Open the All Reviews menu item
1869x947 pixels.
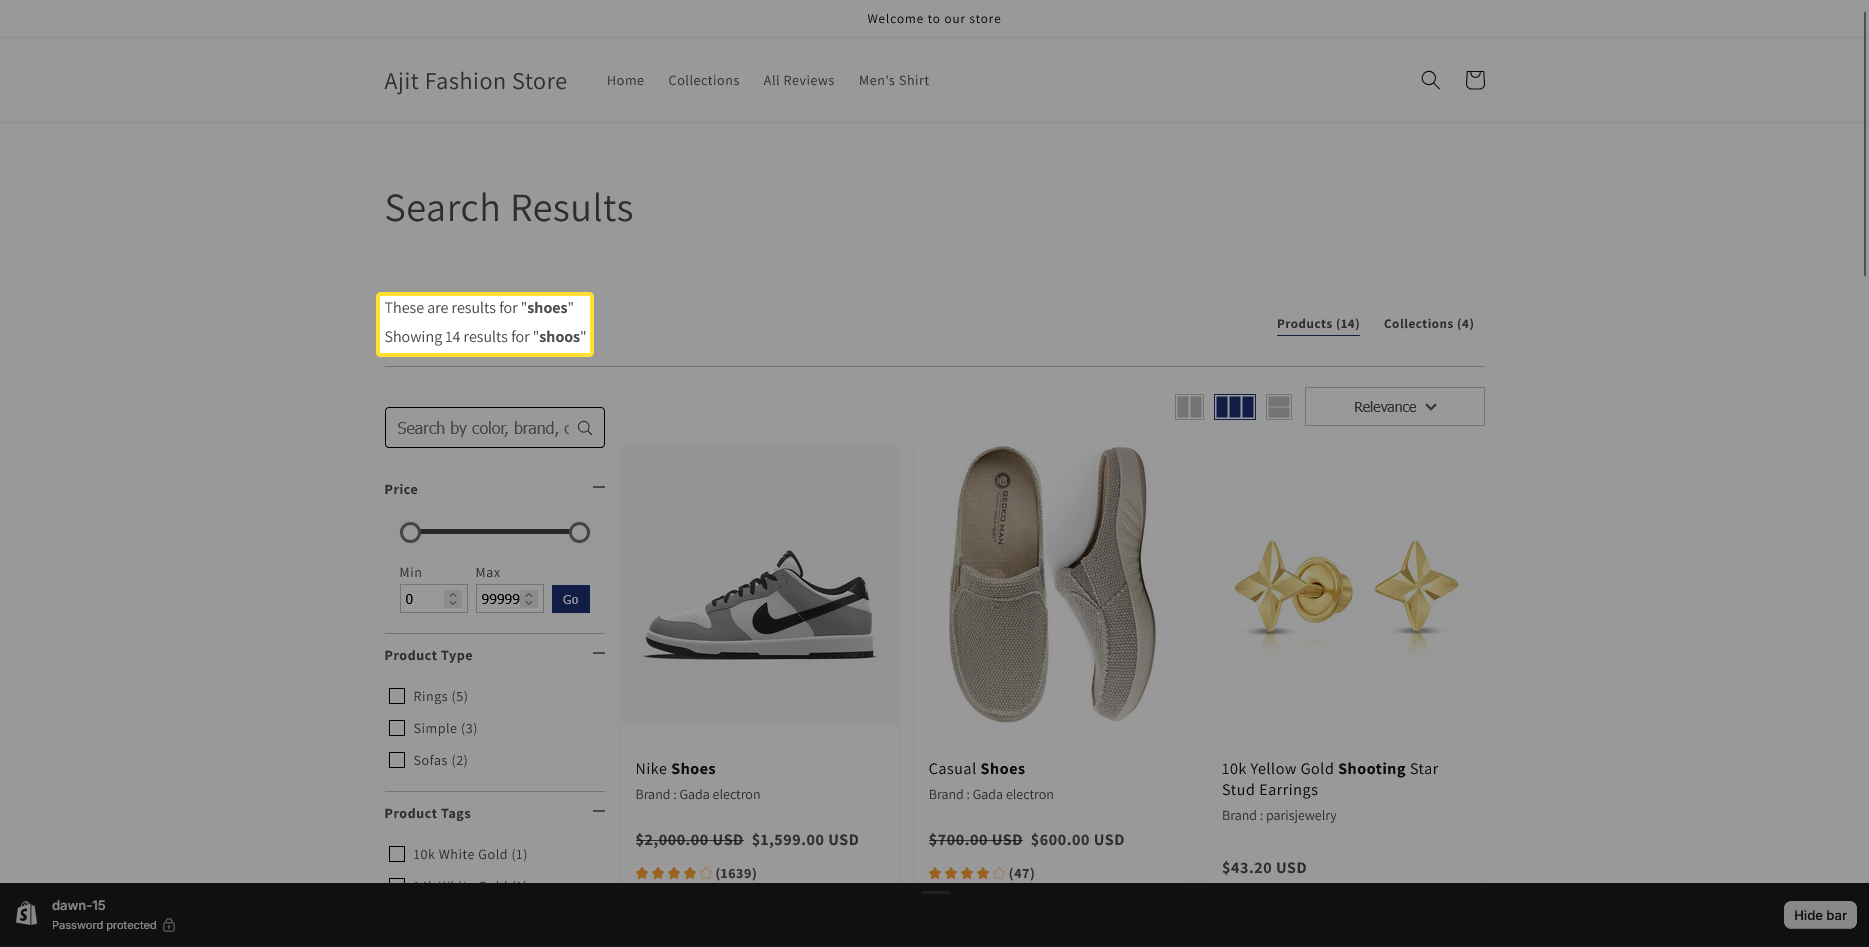pyautogui.click(x=798, y=81)
